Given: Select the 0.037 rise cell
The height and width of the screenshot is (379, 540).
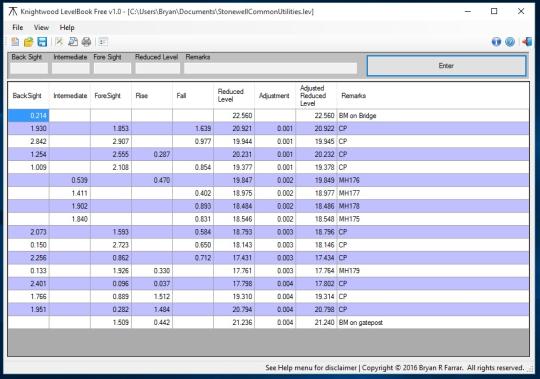Looking at the screenshot, I should pos(152,283).
